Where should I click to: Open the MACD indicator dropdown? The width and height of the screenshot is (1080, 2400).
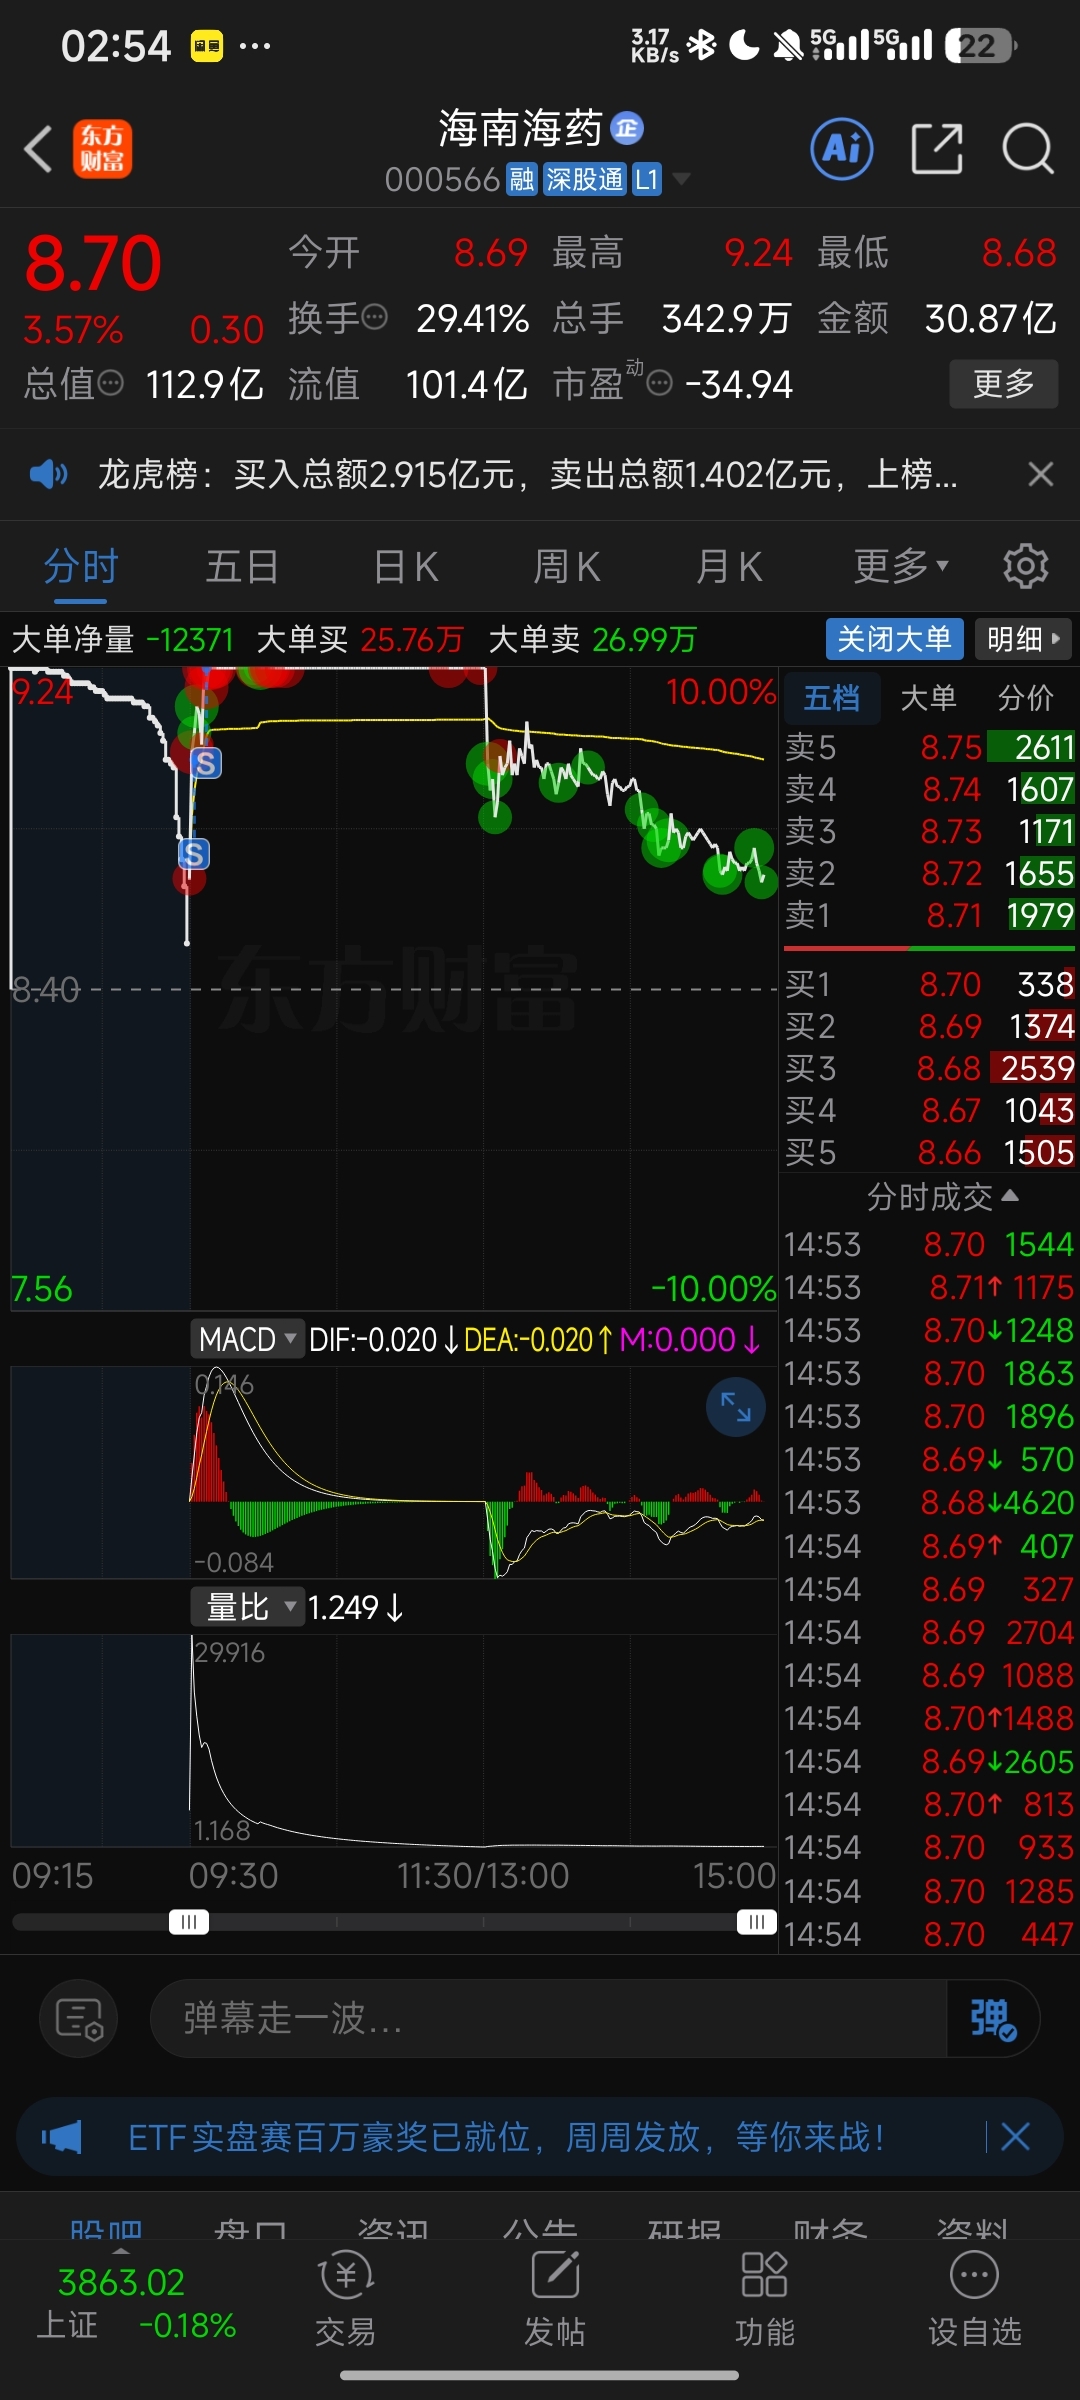coord(247,1339)
